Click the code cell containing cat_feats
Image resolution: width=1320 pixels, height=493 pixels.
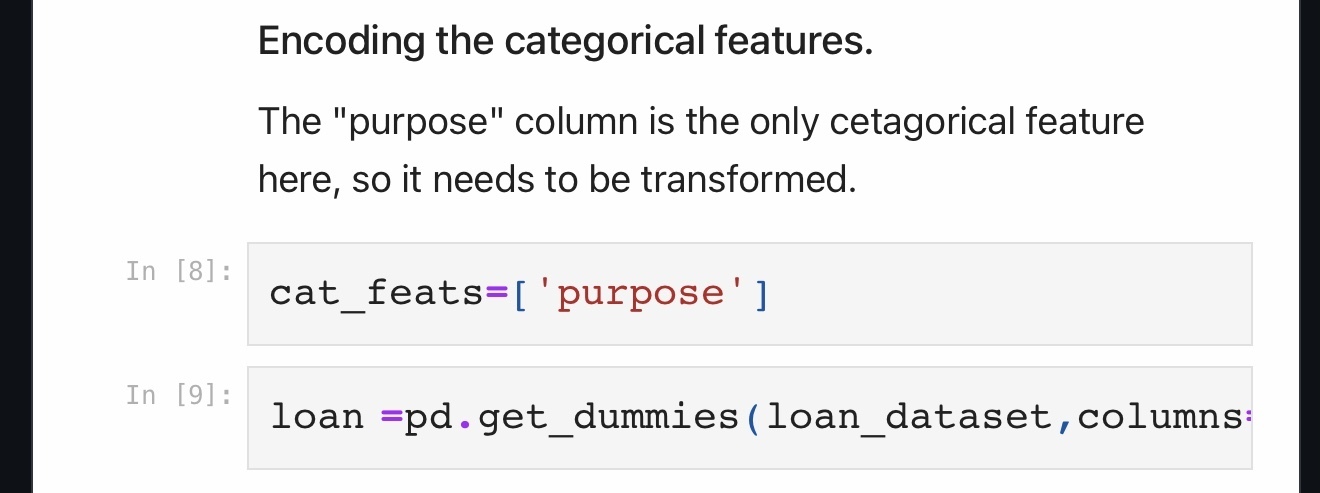tap(749, 294)
